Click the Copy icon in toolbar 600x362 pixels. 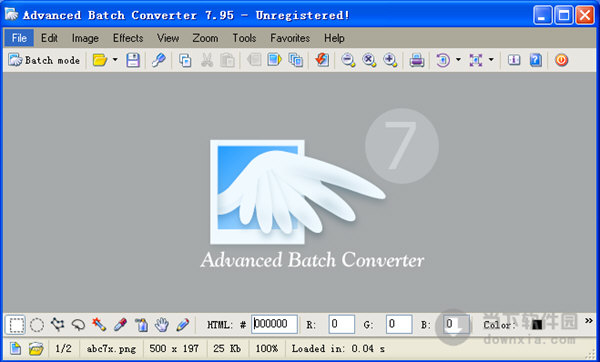(185, 60)
